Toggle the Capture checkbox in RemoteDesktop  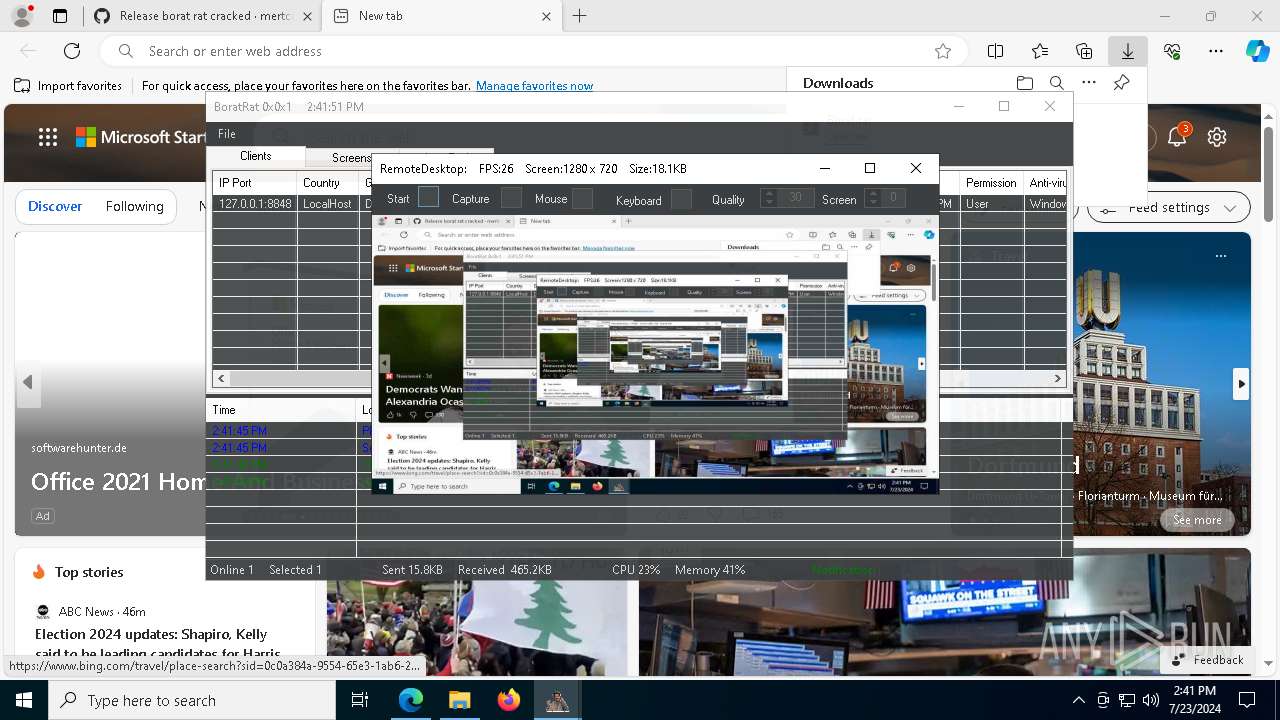click(x=511, y=198)
